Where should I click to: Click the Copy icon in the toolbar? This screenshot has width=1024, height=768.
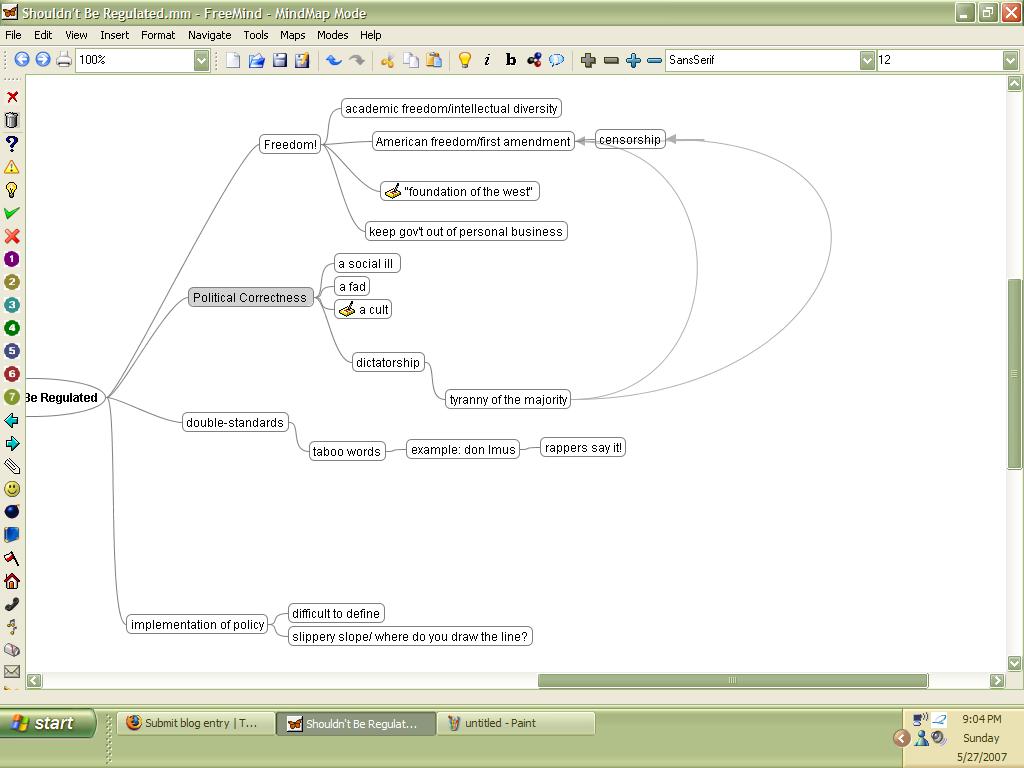[411, 61]
